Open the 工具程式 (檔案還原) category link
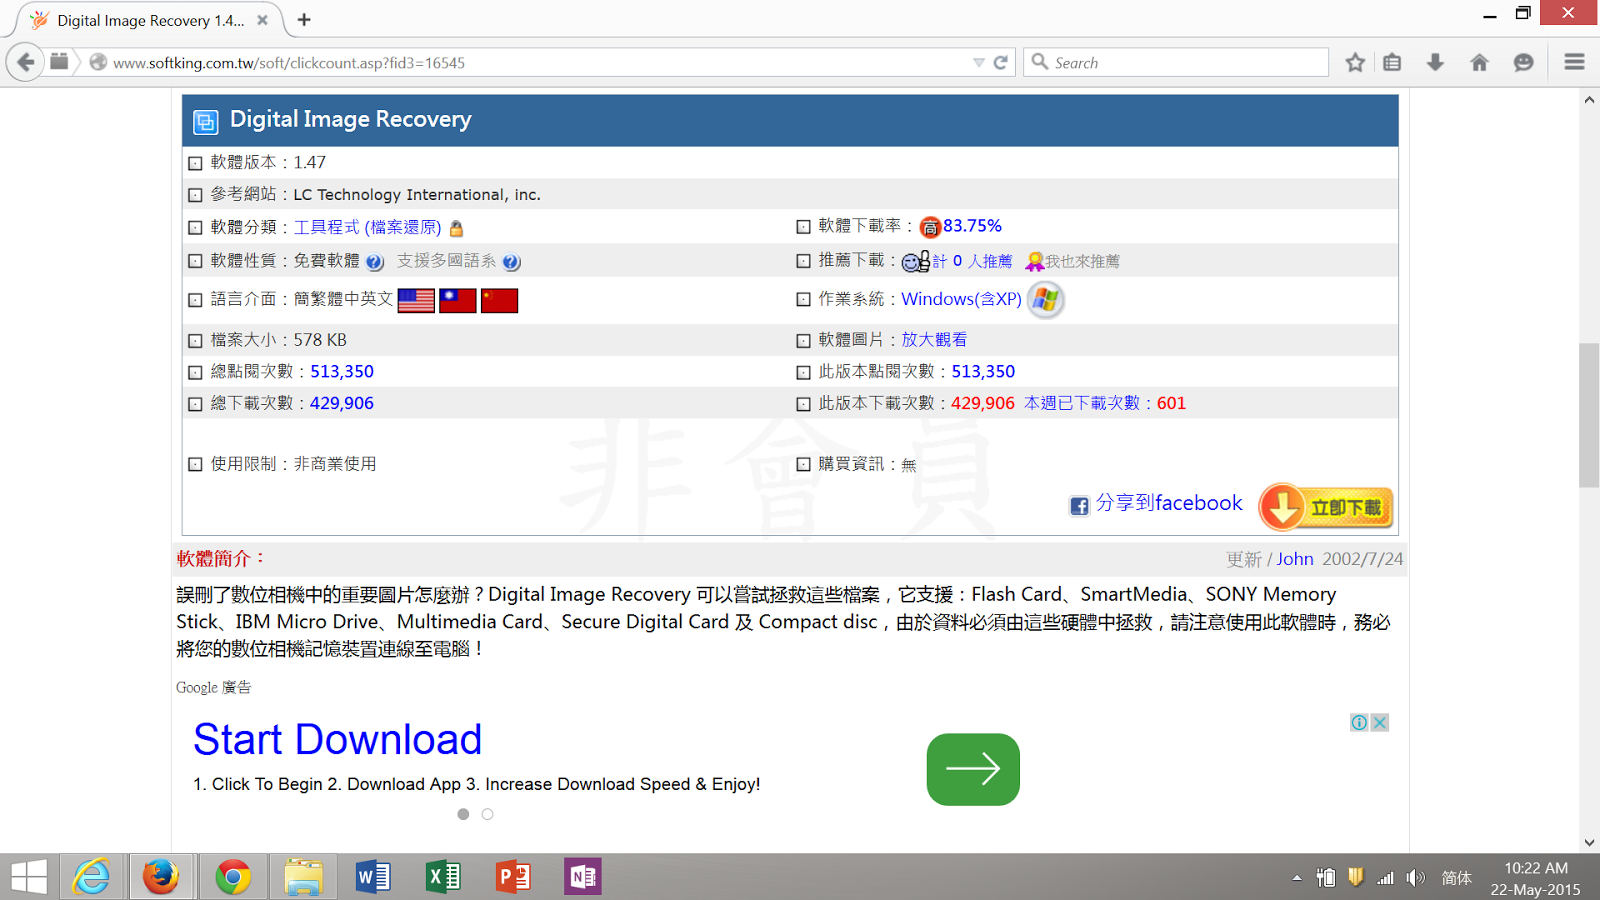Viewport: 1600px width, 900px height. point(367,227)
